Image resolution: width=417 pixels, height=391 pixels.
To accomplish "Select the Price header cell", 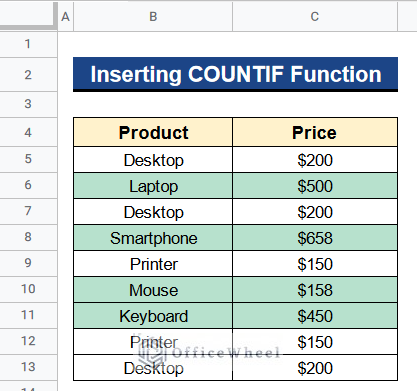I will pyautogui.click(x=315, y=132).
